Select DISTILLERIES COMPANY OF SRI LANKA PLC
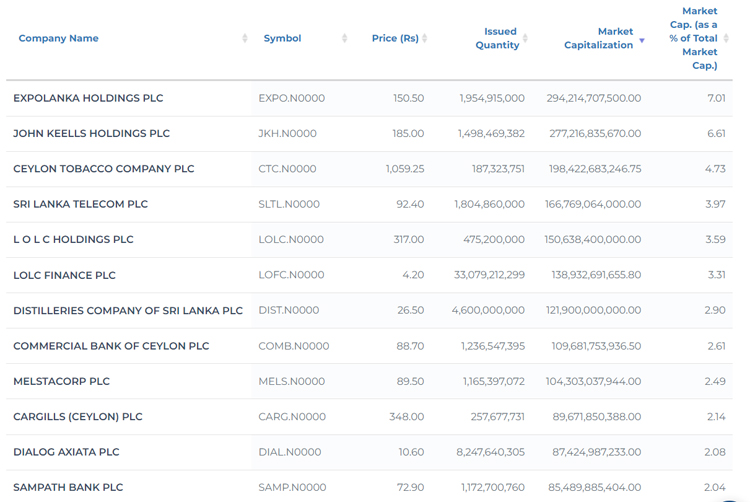 point(128,311)
